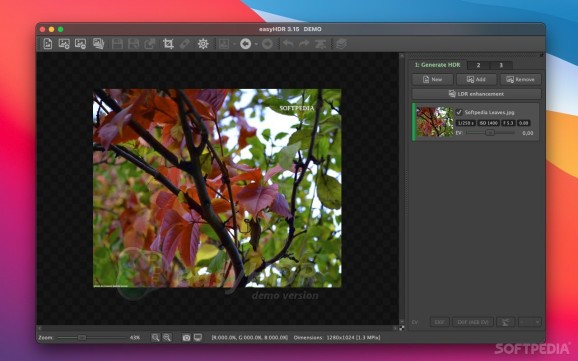Click the Remove button in panel
578x361 pixels.
520,79
